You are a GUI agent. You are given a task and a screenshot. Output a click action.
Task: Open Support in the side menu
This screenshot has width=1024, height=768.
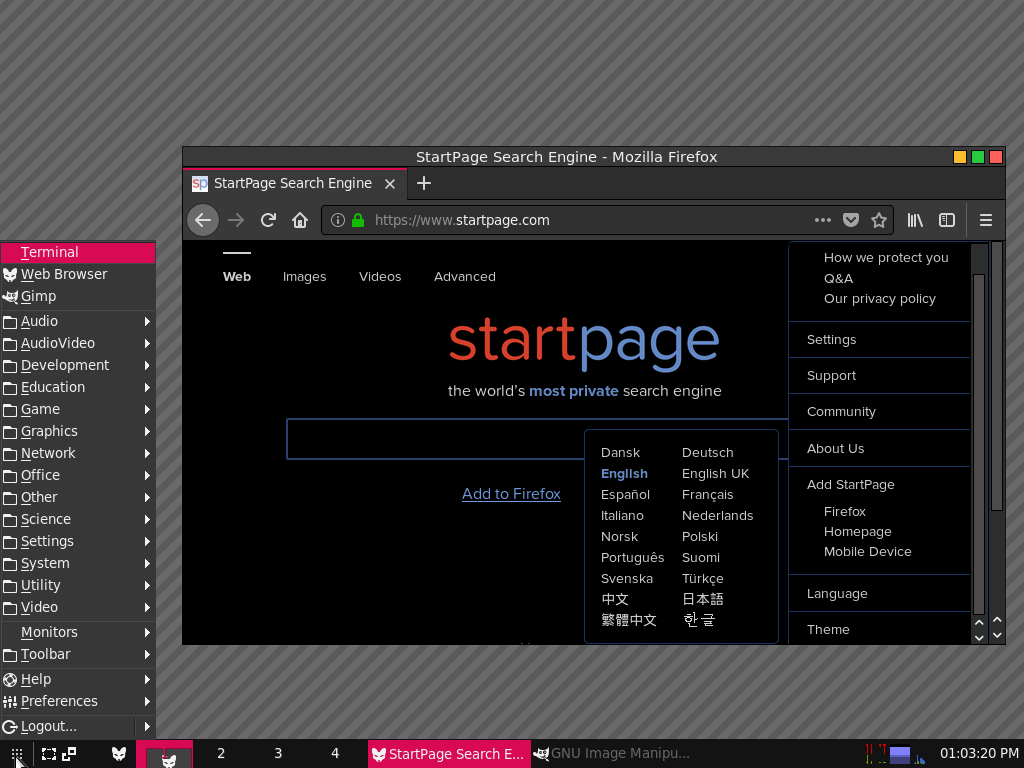(879, 376)
